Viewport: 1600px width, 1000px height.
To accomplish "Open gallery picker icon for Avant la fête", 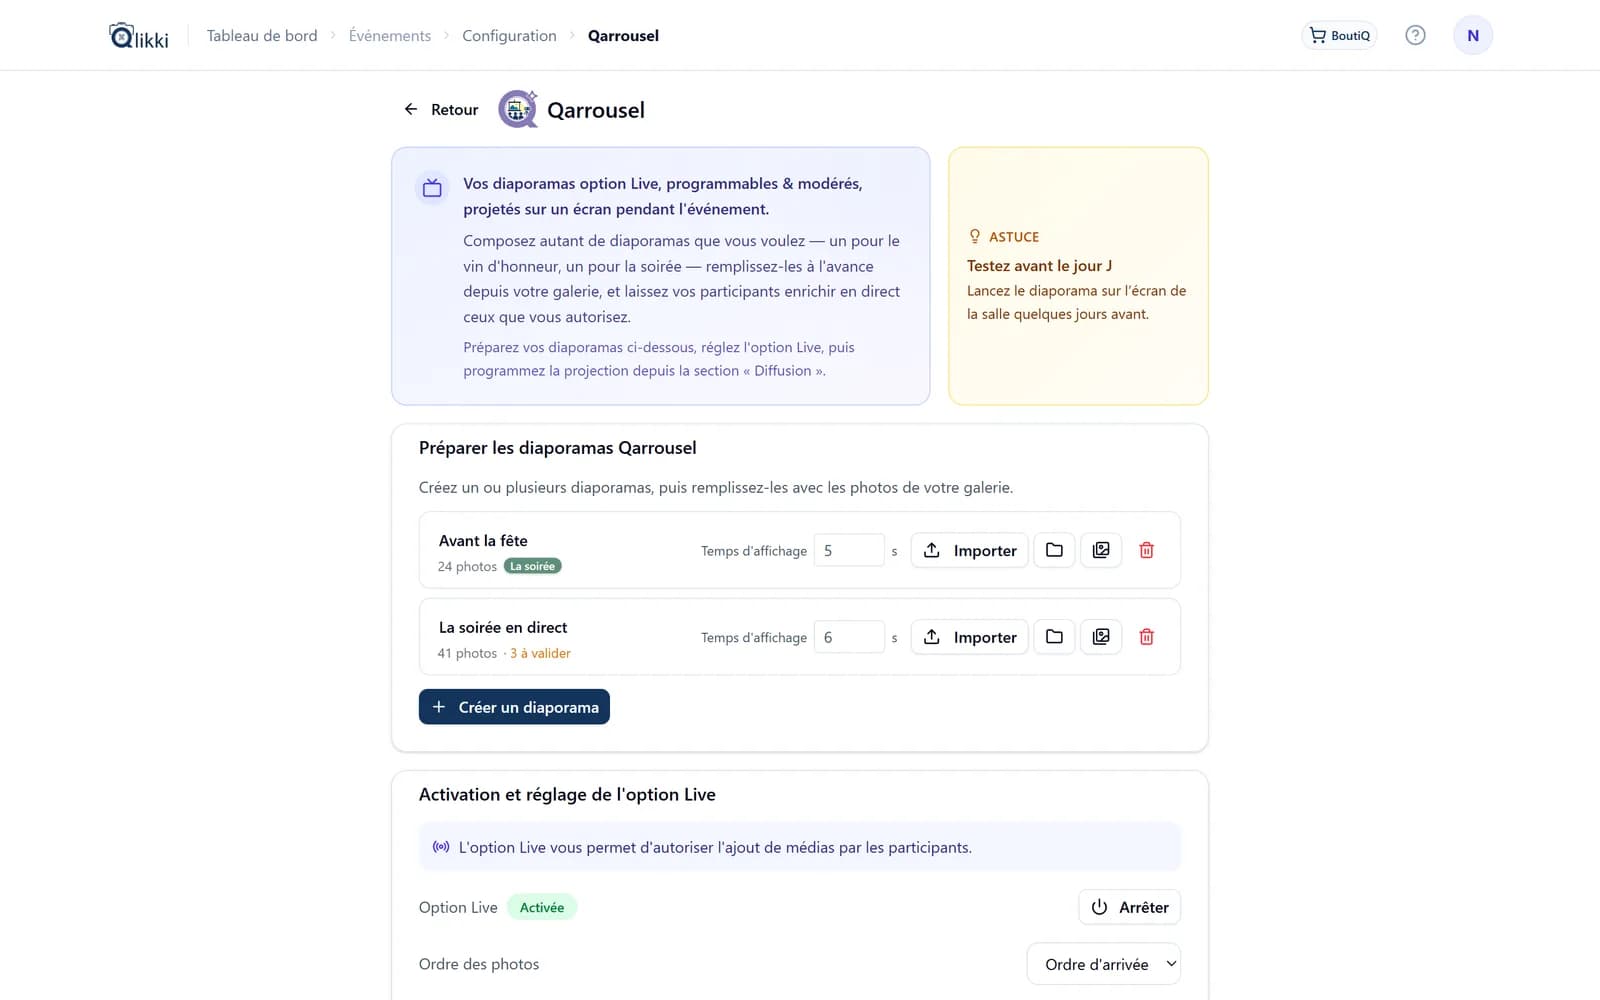I will pos(1101,550).
